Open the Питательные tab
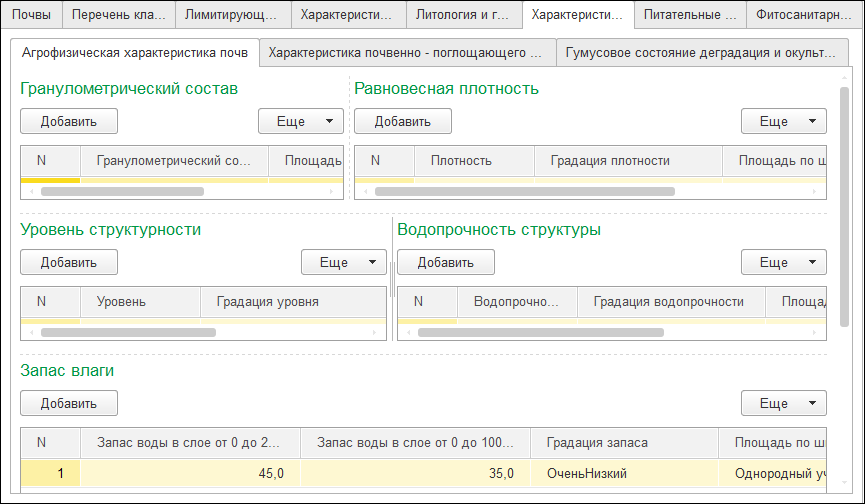The image size is (865, 504). pos(690,15)
